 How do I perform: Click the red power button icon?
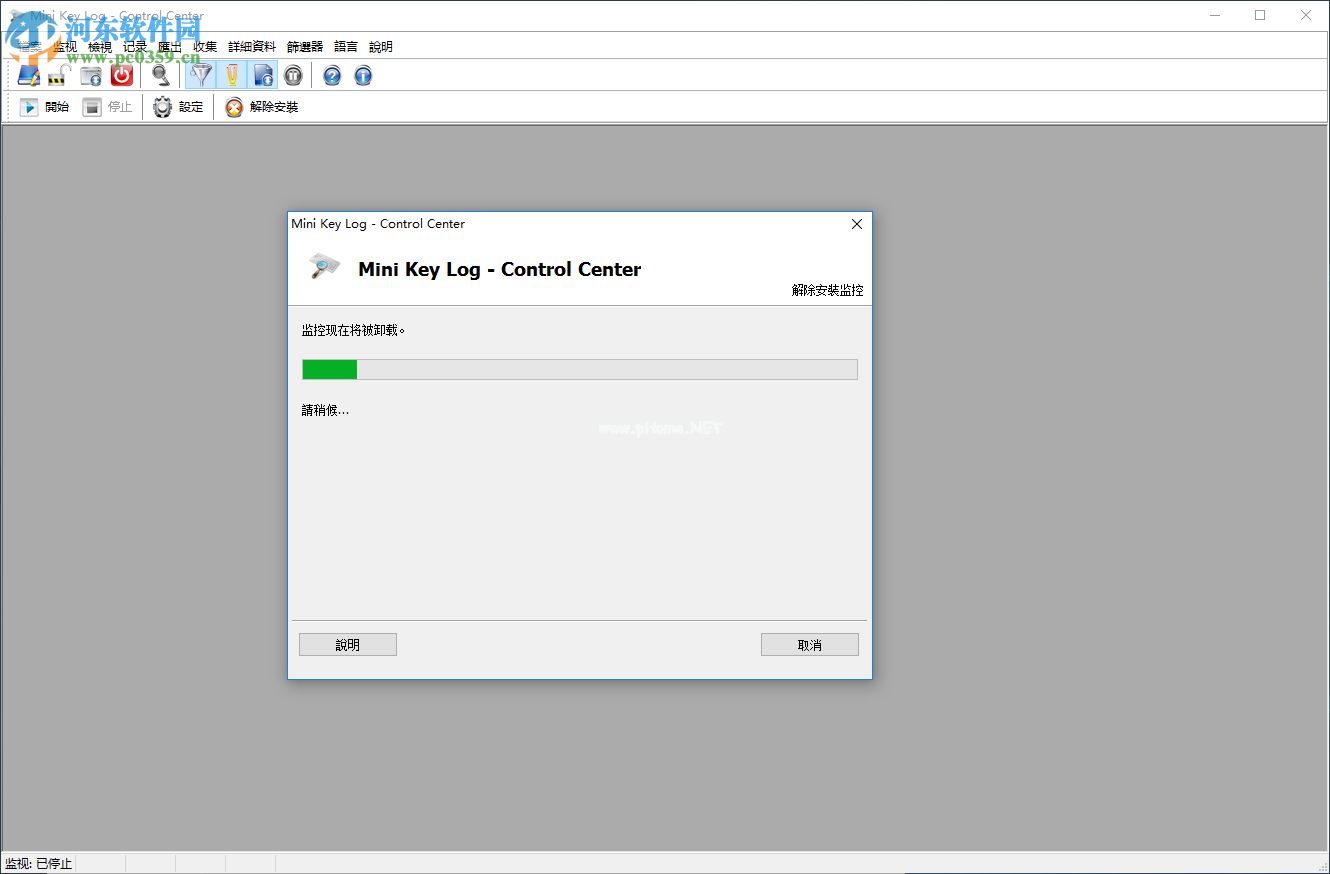[122, 75]
